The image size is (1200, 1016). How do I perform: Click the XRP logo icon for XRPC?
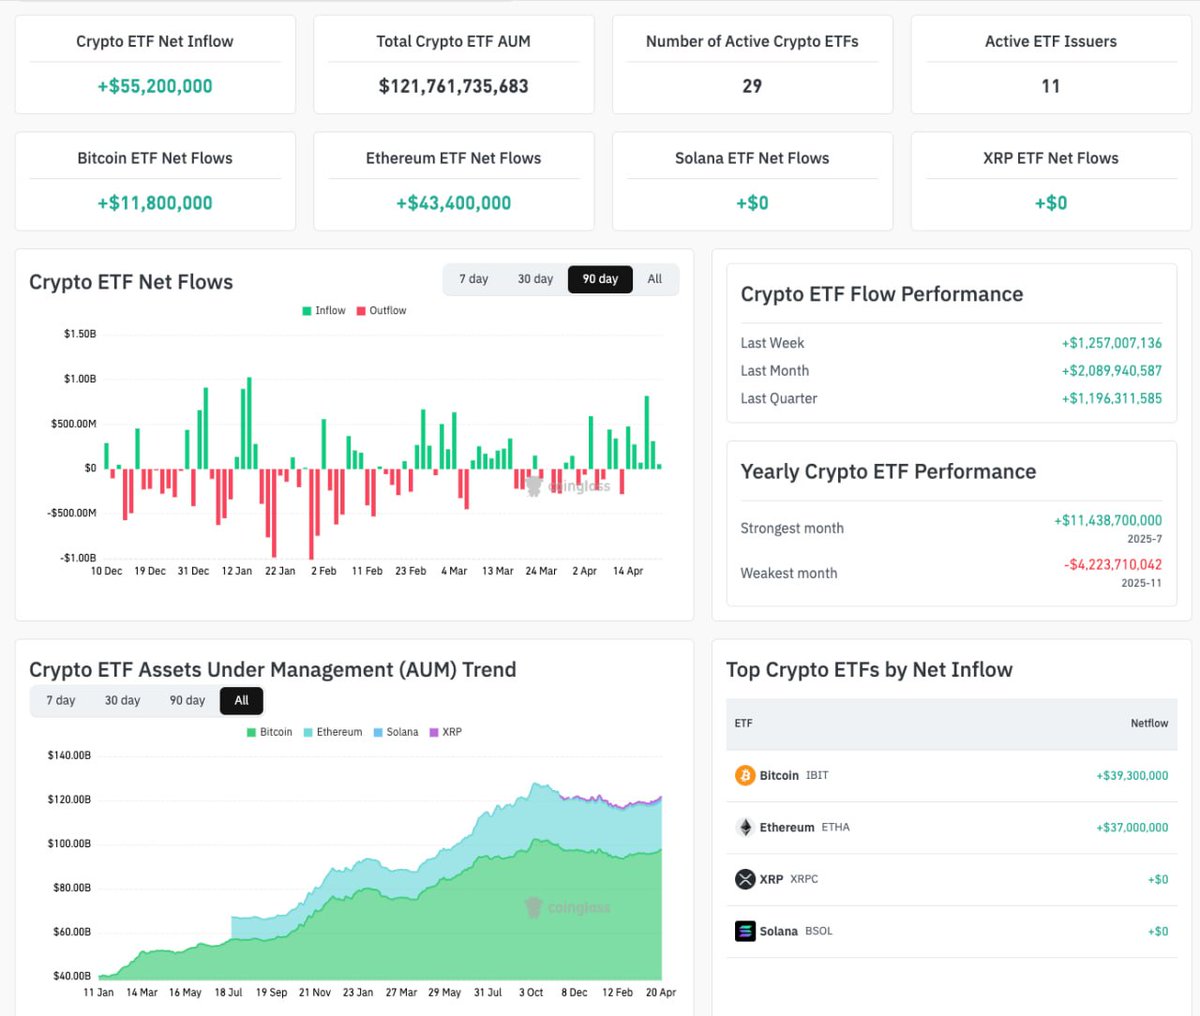pyautogui.click(x=745, y=879)
